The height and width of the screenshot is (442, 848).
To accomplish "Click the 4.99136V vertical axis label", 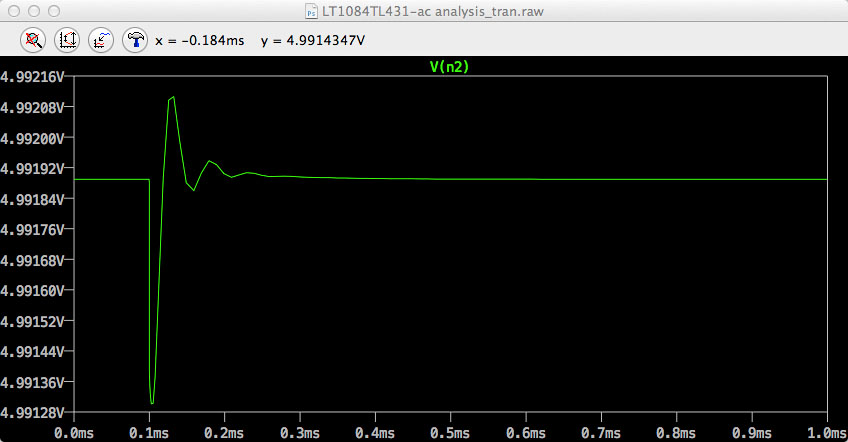I will point(32,383).
